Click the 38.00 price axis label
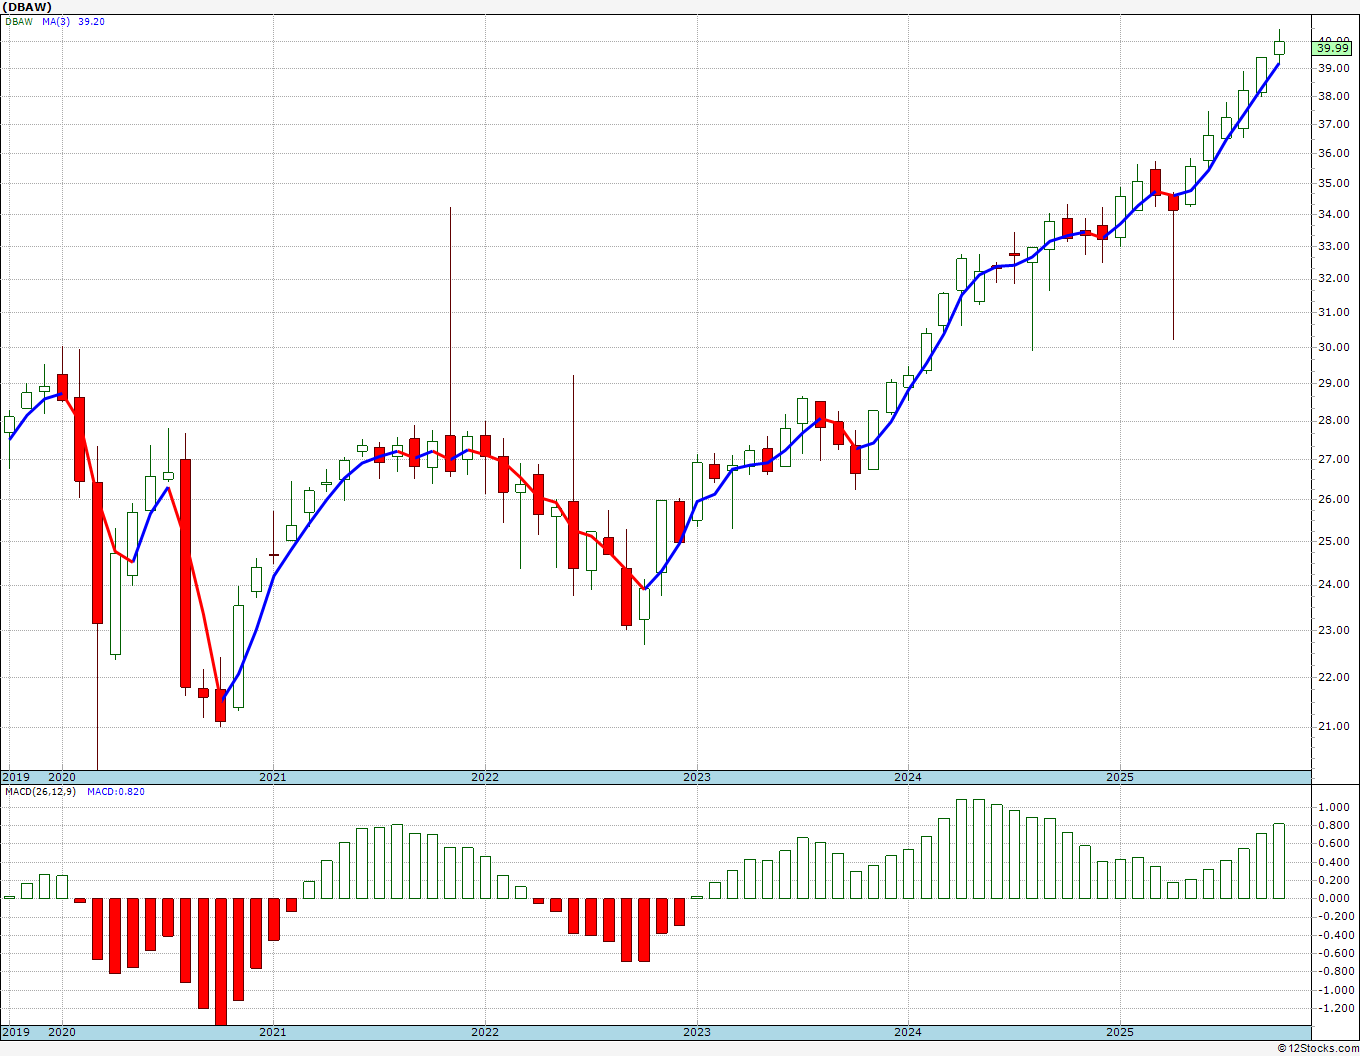The width and height of the screenshot is (1360, 1056). [1334, 96]
